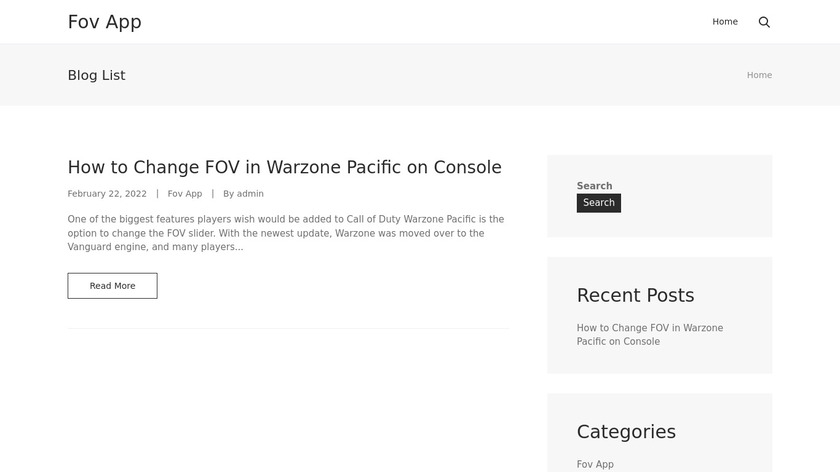
Task: Click the Recent Posts widget heading
Action: 635,295
